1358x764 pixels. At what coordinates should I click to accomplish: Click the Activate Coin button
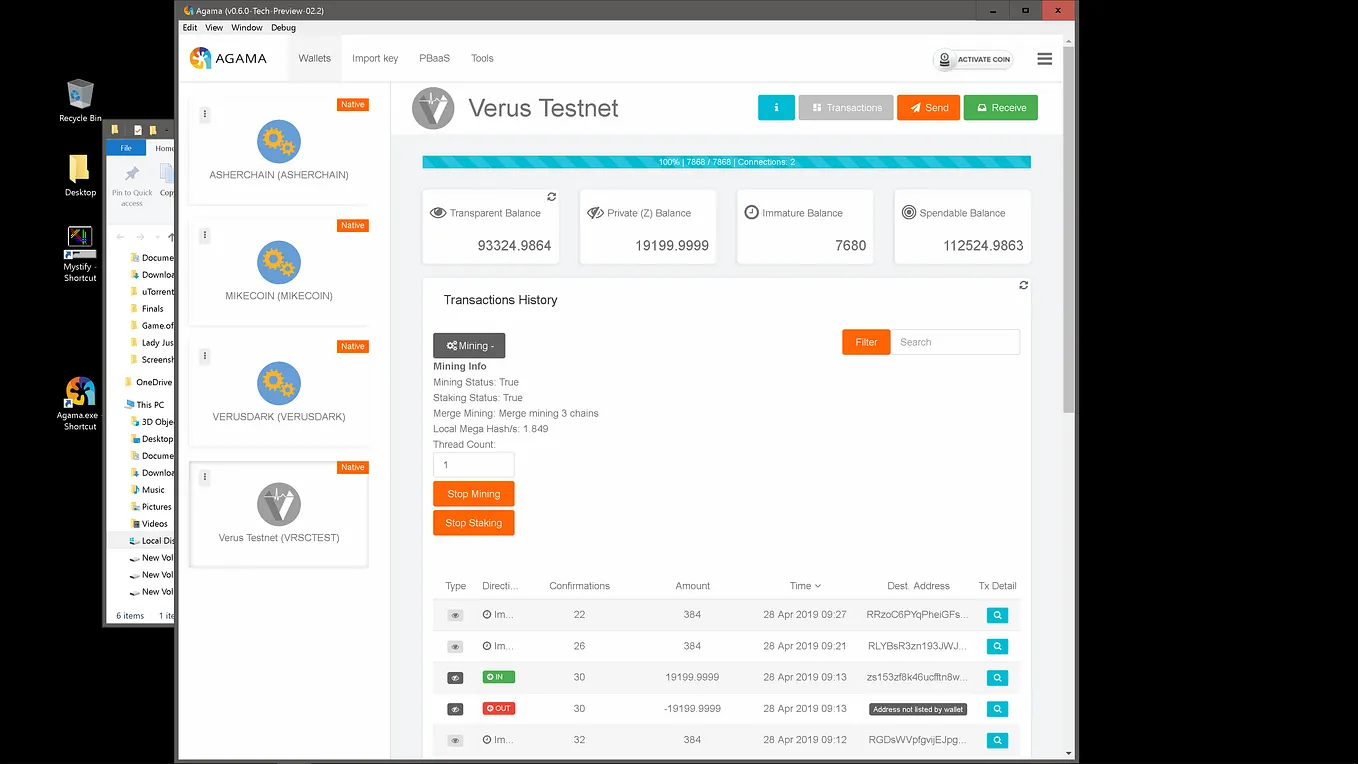[973, 59]
